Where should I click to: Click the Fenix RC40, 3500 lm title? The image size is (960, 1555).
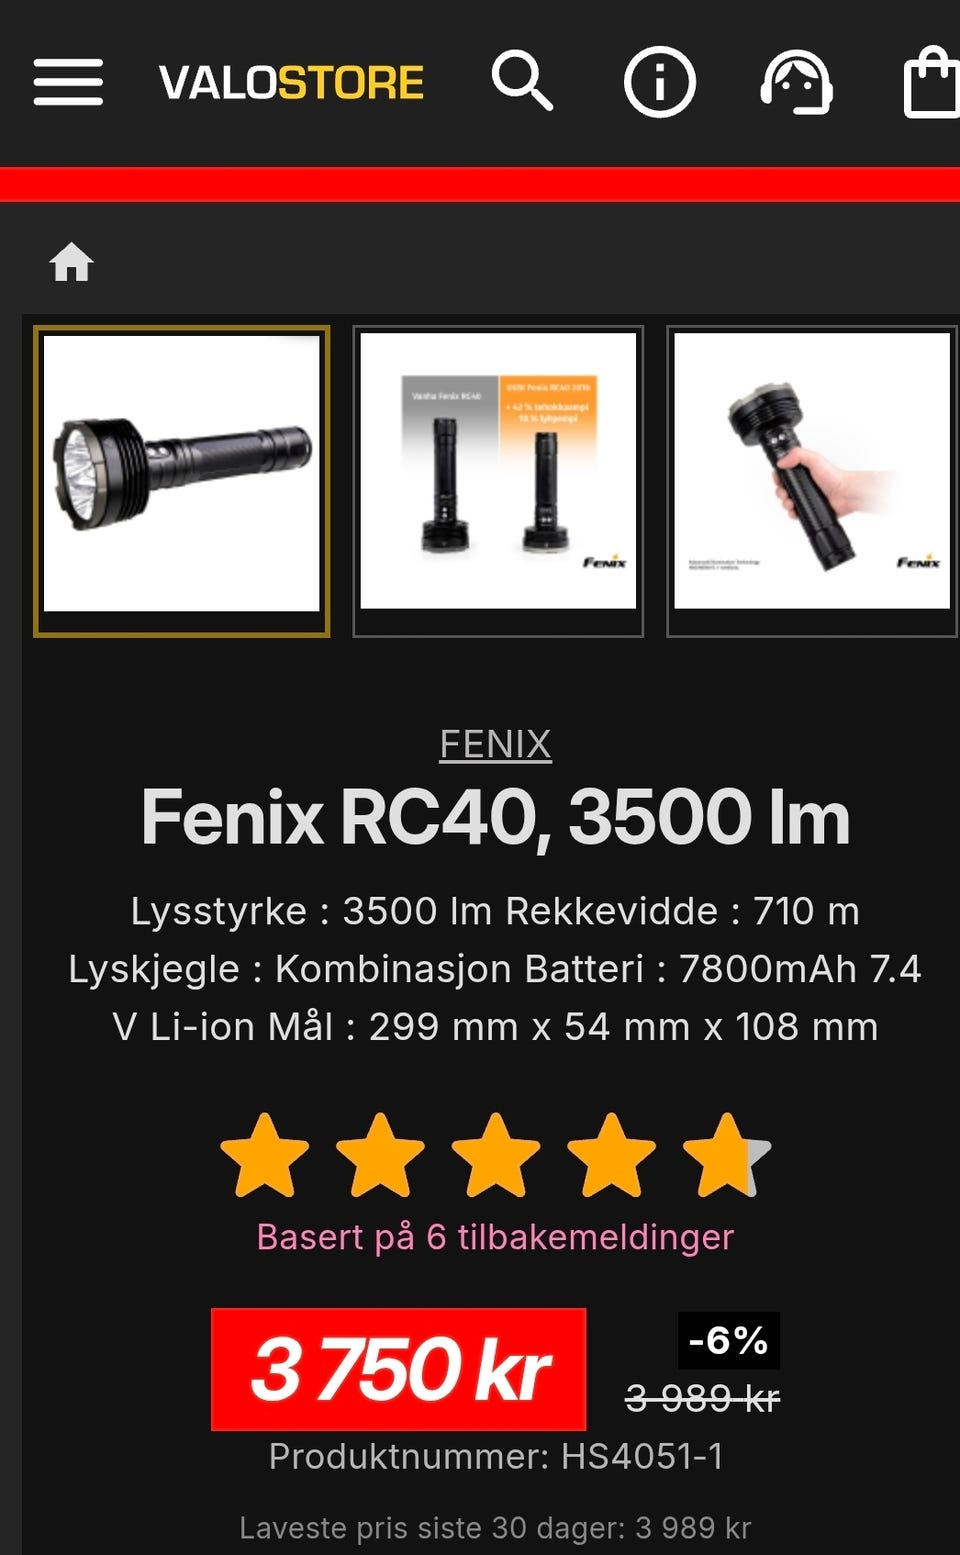[496, 817]
